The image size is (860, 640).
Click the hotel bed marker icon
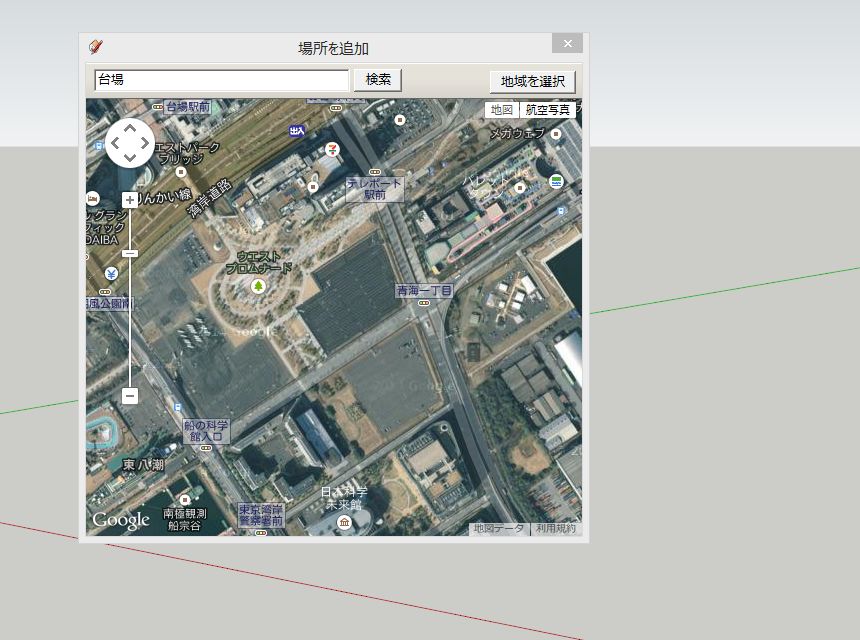click(93, 198)
